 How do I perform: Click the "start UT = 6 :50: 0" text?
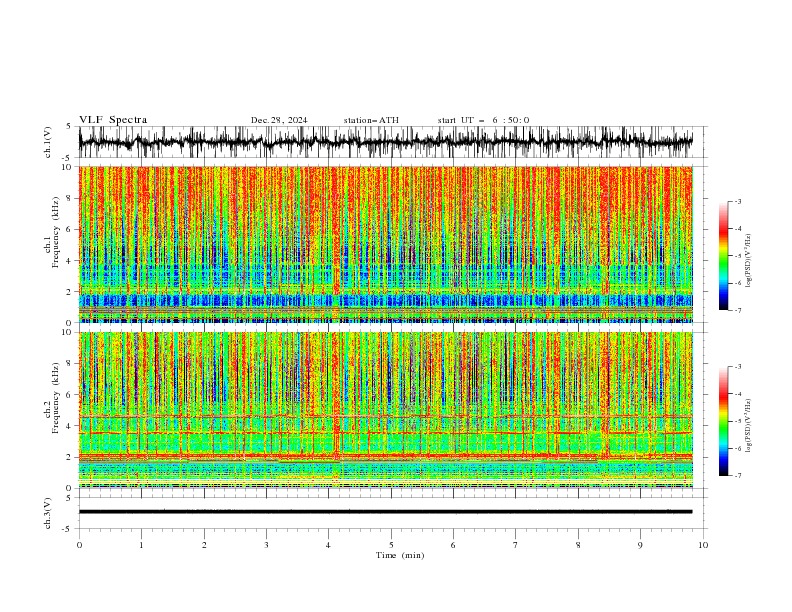[483, 120]
